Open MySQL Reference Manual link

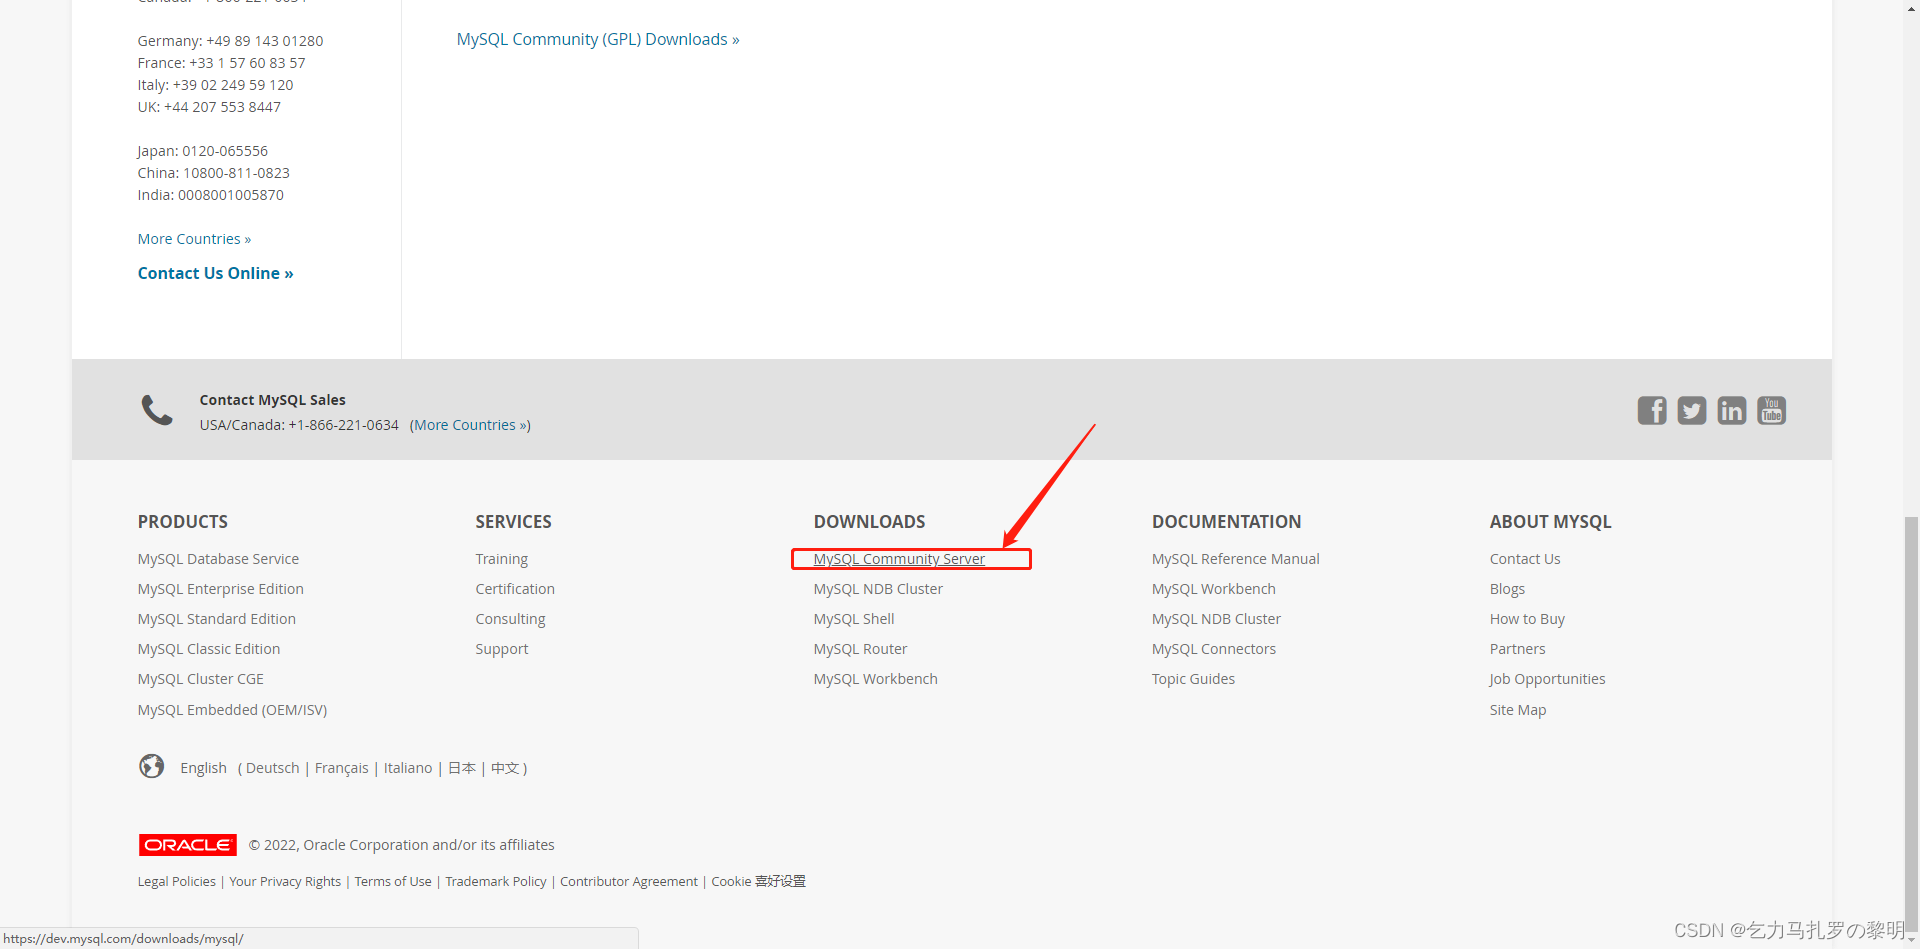pos(1236,559)
